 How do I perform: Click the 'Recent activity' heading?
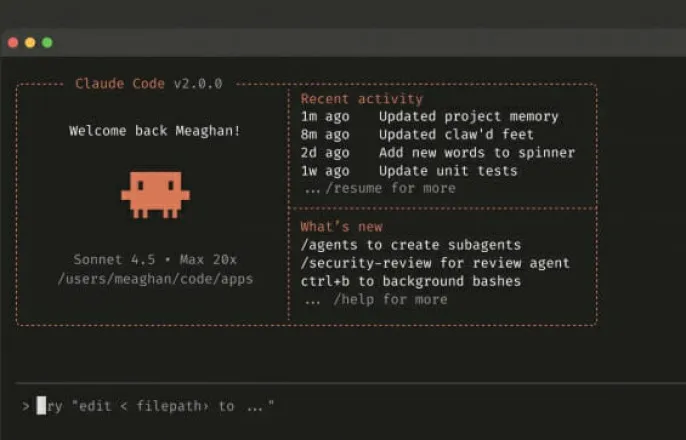tap(362, 99)
